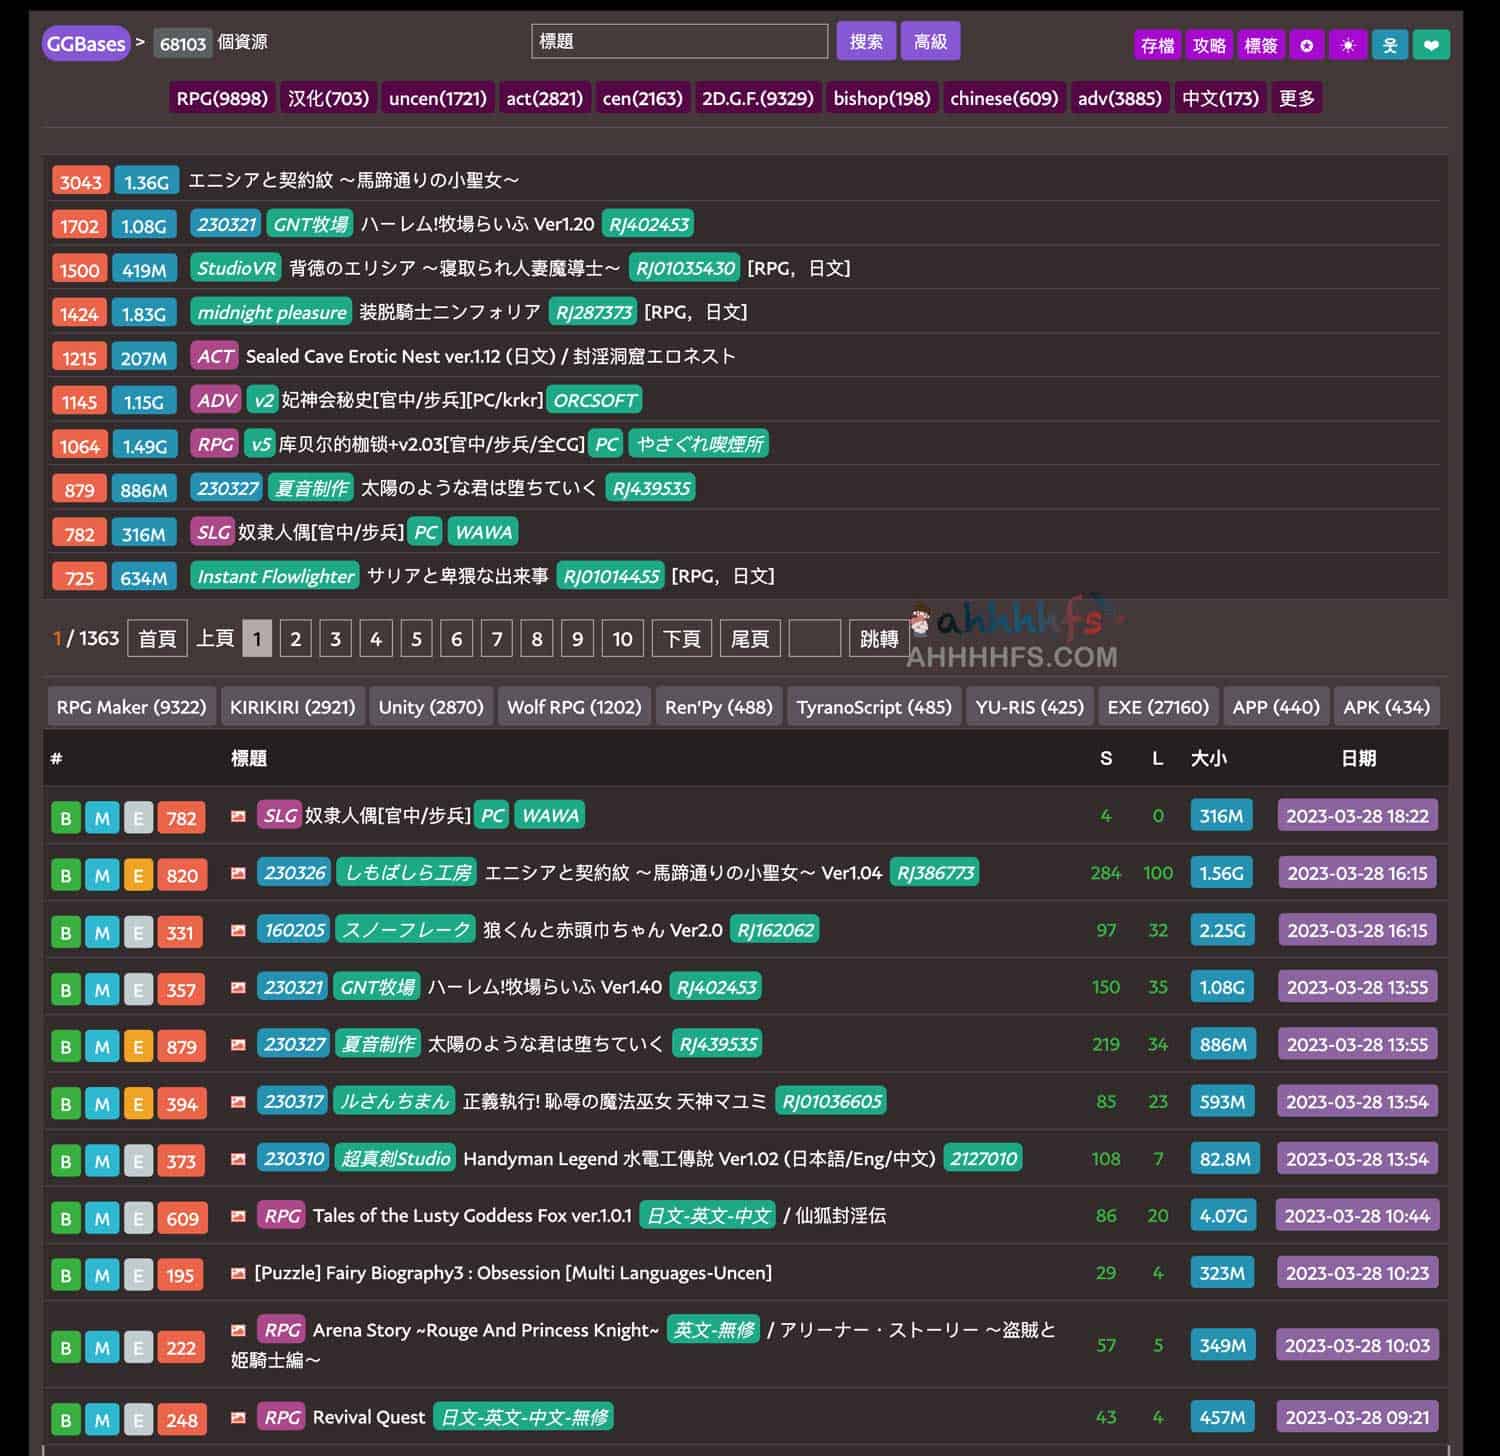Click the image icon in the Revival Quest row
The height and width of the screenshot is (1456, 1500).
(x=238, y=1417)
